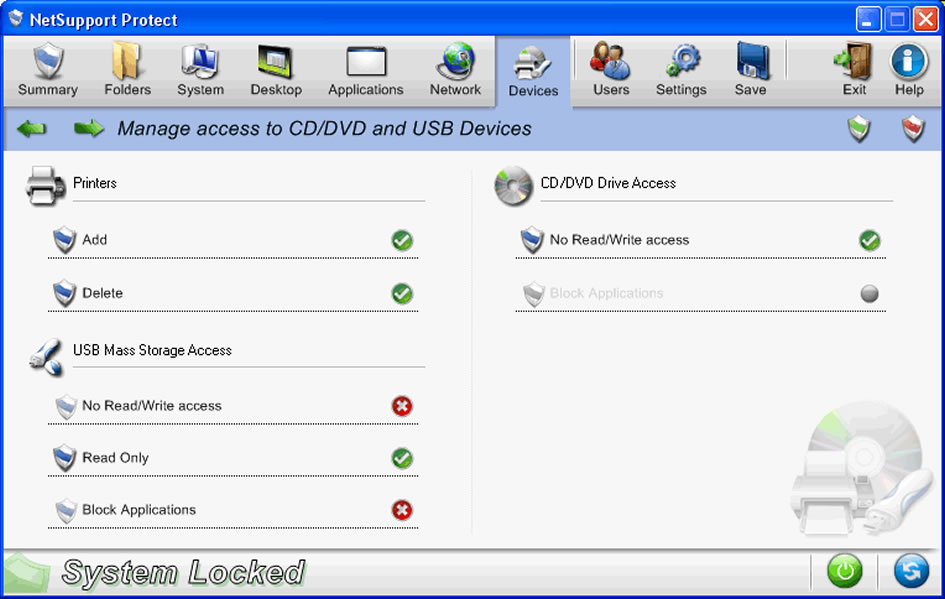Click the Printers heading text

(95, 183)
